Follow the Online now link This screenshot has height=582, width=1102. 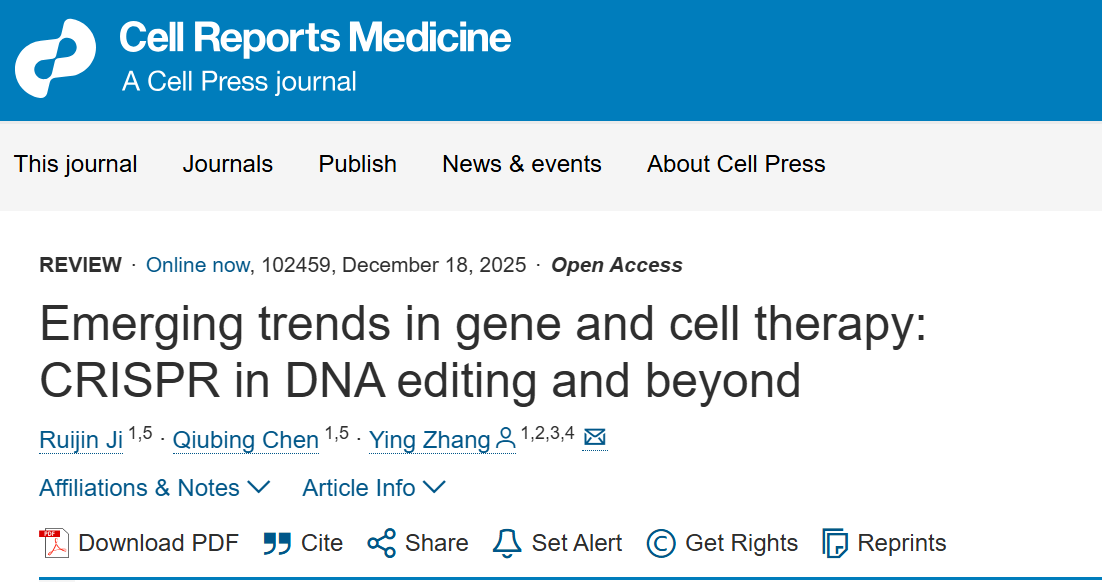click(x=198, y=265)
